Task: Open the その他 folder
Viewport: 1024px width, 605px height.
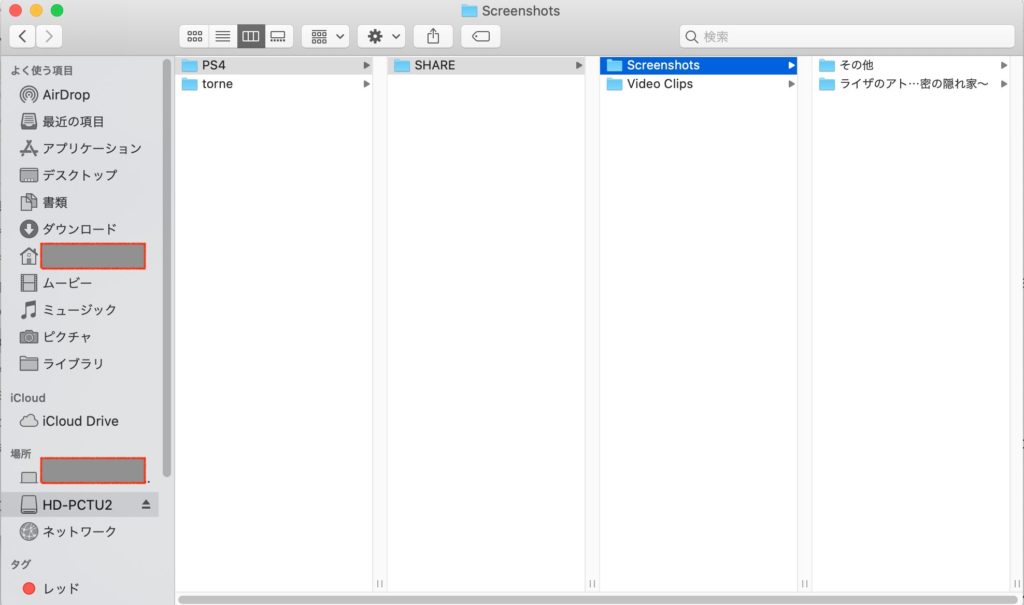Action: 856,65
